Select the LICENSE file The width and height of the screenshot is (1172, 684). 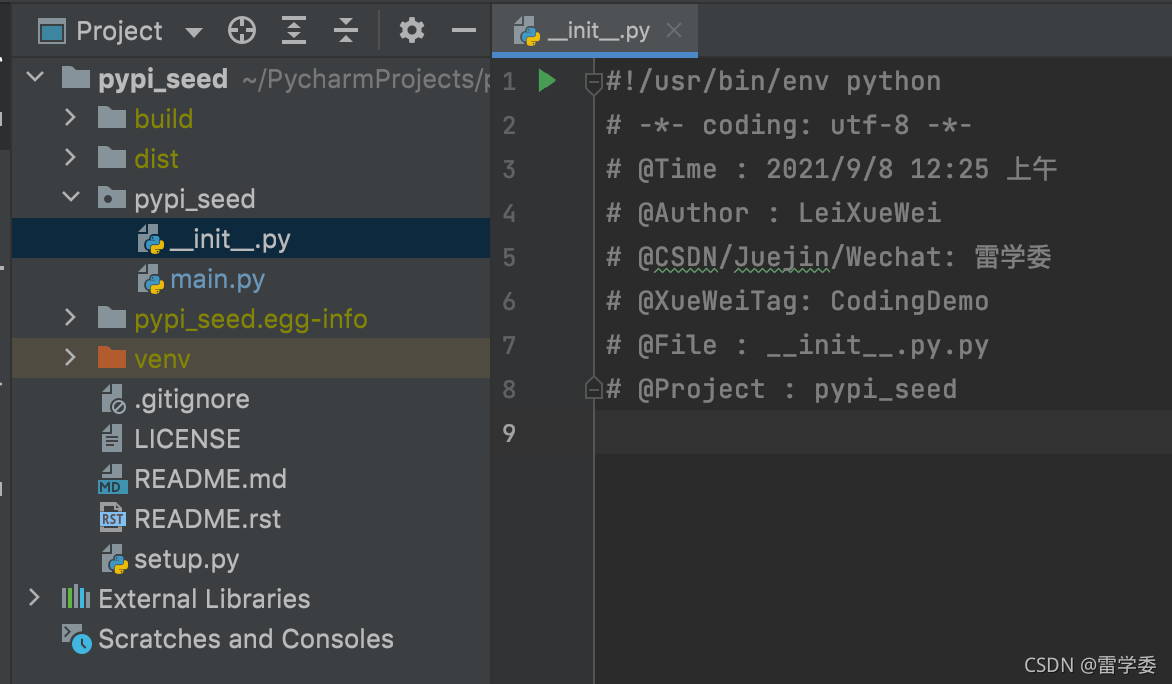click(188, 439)
